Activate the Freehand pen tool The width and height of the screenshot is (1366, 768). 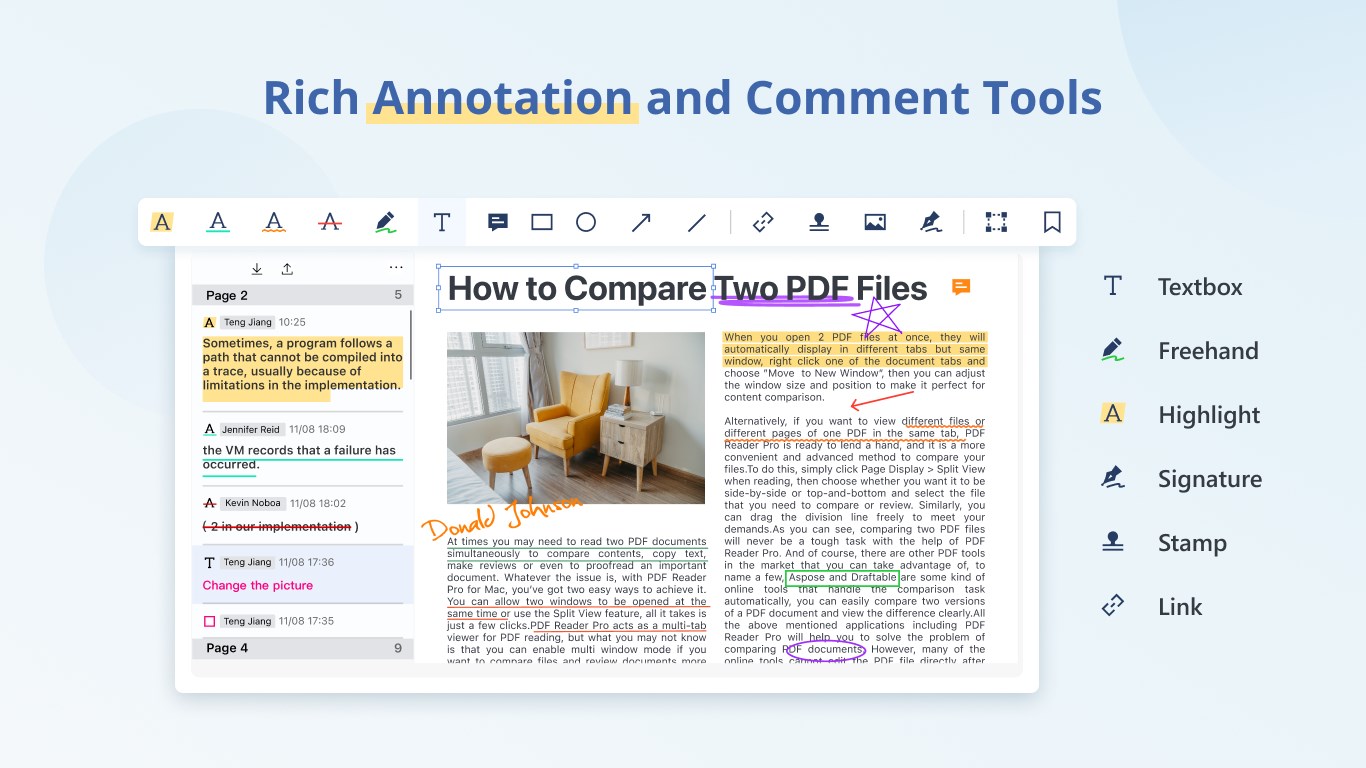385,222
